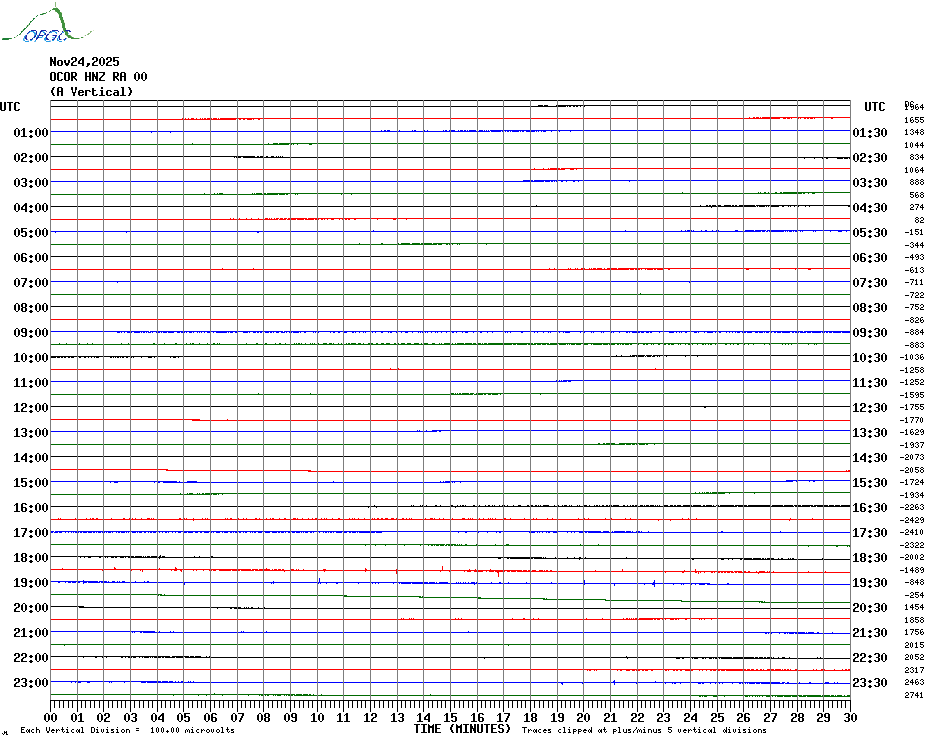Click the 13 minute axis label
This screenshot has width=930, height=744.
(397, 717)
